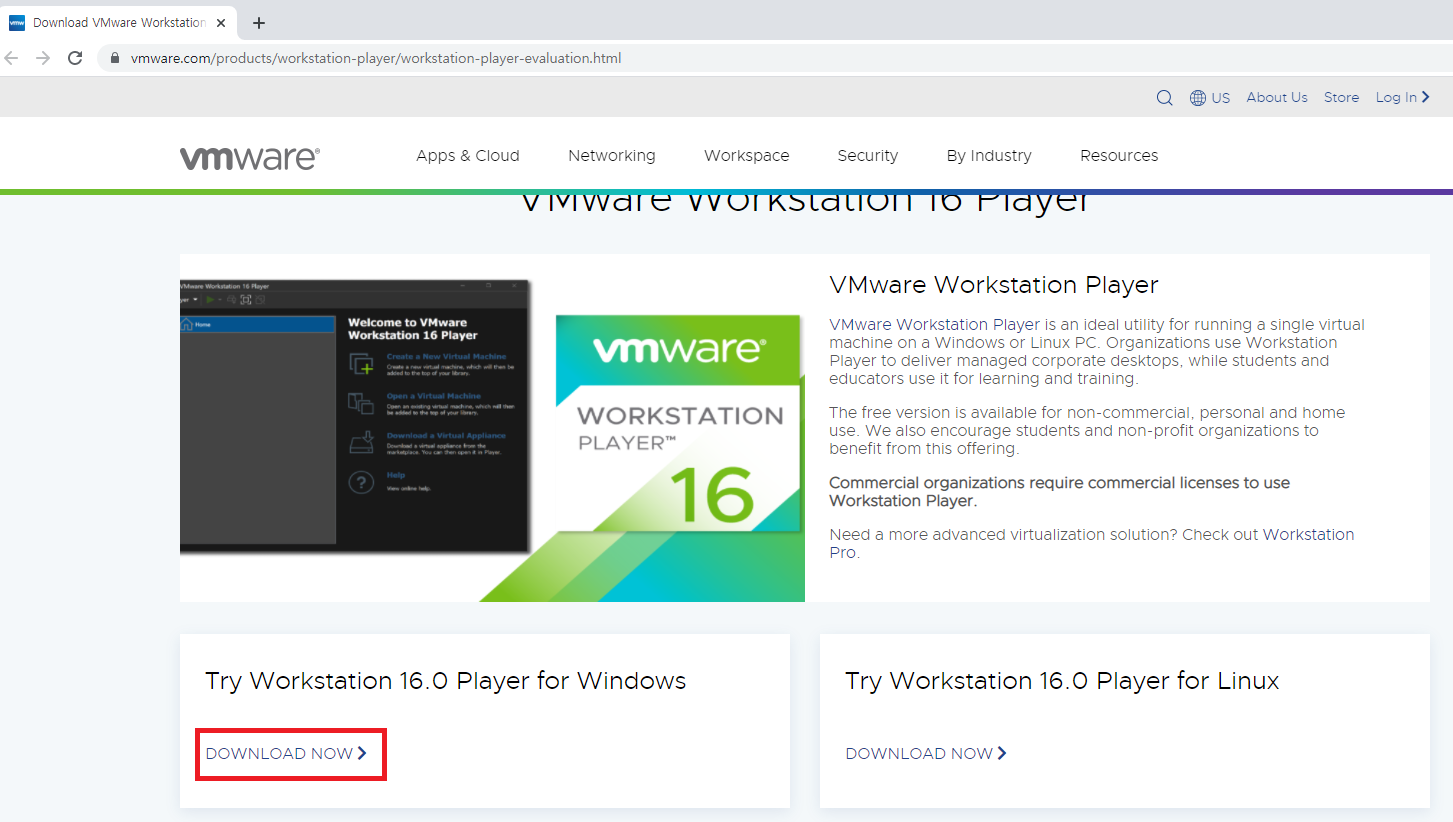Open the Resources menu
Screen dimensions: 1453x822
[x=1119, y=155]
